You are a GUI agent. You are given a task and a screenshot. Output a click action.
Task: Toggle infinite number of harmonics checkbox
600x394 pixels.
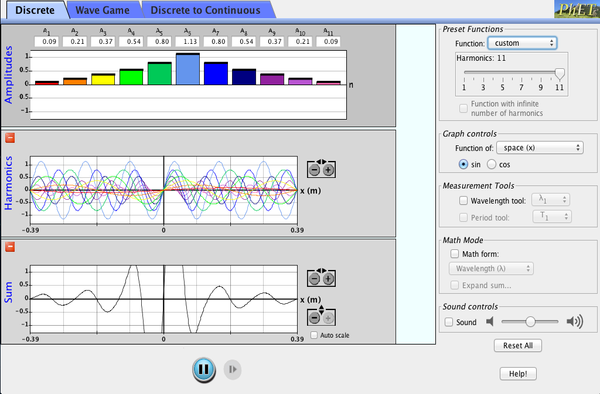[x=463, y=108]
